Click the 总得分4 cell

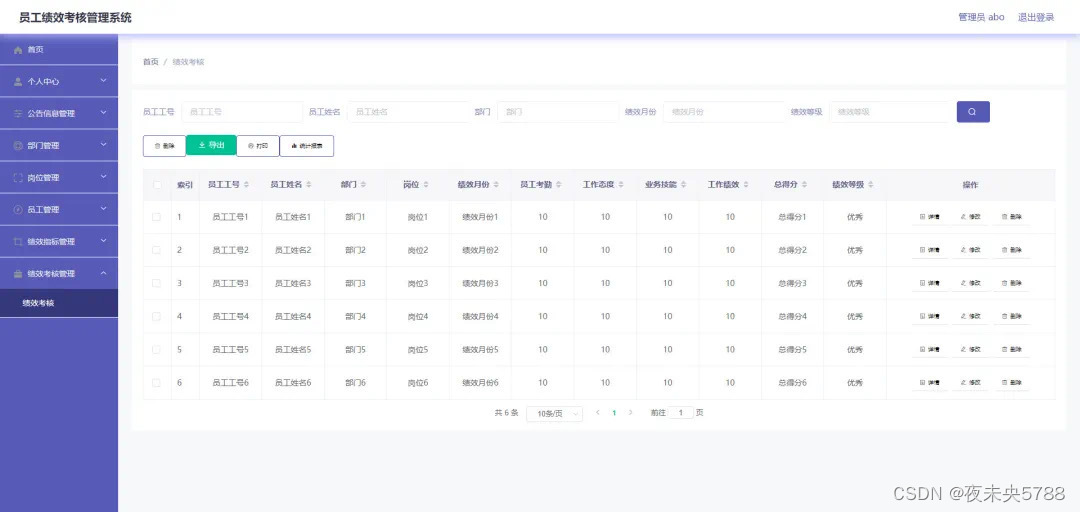click(792, 316)
